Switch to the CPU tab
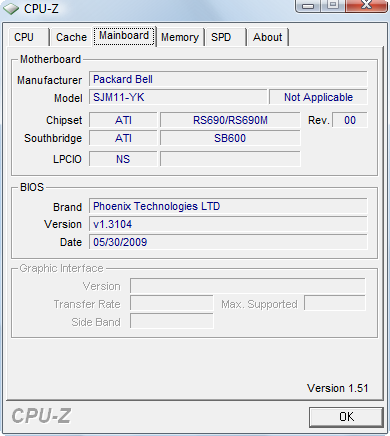The width and height of the screenshot is (390, 436). [29, 37]
